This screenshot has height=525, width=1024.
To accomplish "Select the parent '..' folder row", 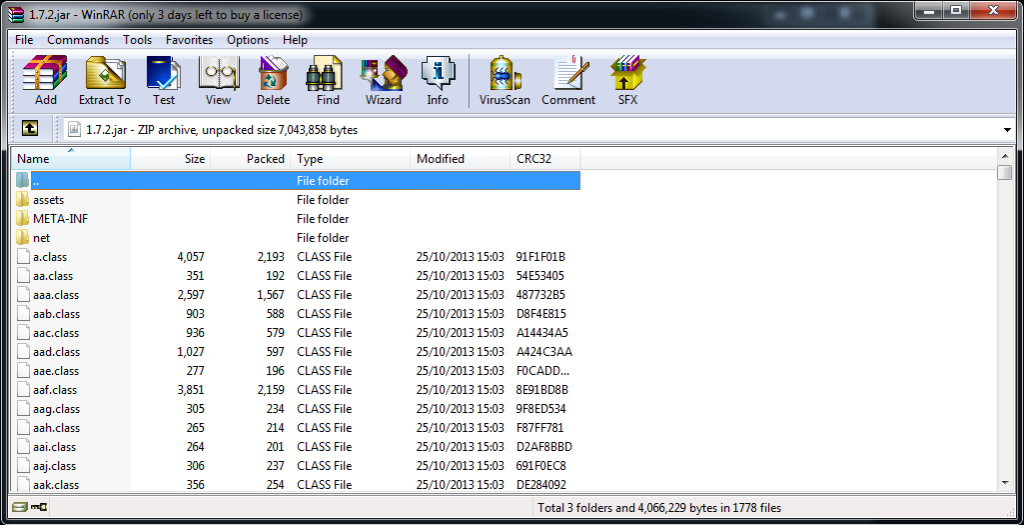I will click(x=296, y=180).
